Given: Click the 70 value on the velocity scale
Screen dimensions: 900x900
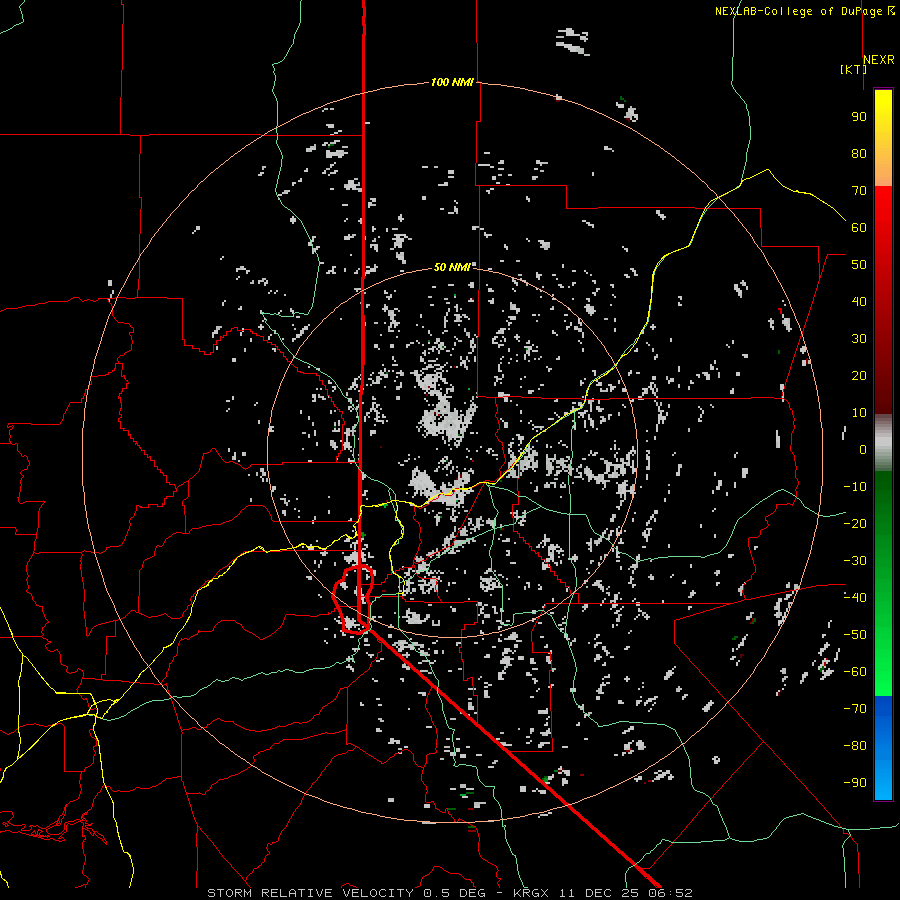Looking at the screenshot, I should (x=859, y=191).
